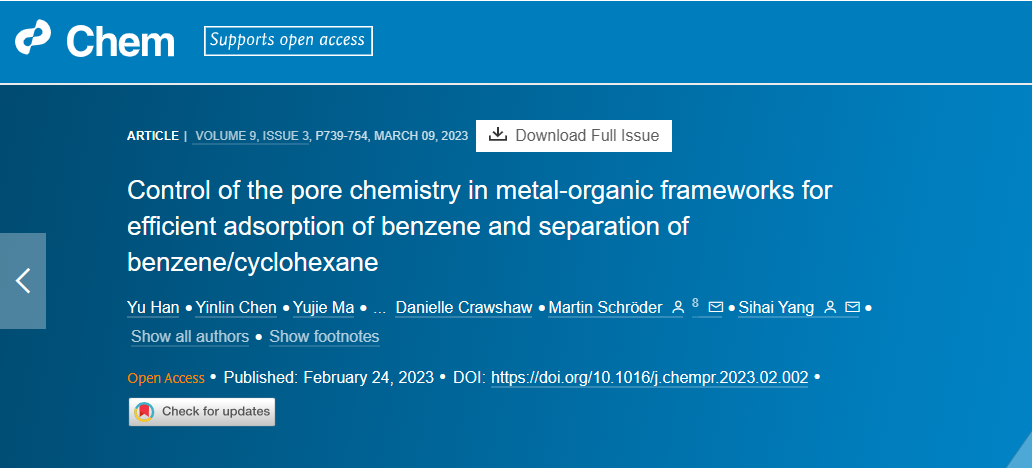The width and height of the screenshot is (1032, 468).
Task: Open the Volume 9, Issue 3 link
Action: point(252,136)
